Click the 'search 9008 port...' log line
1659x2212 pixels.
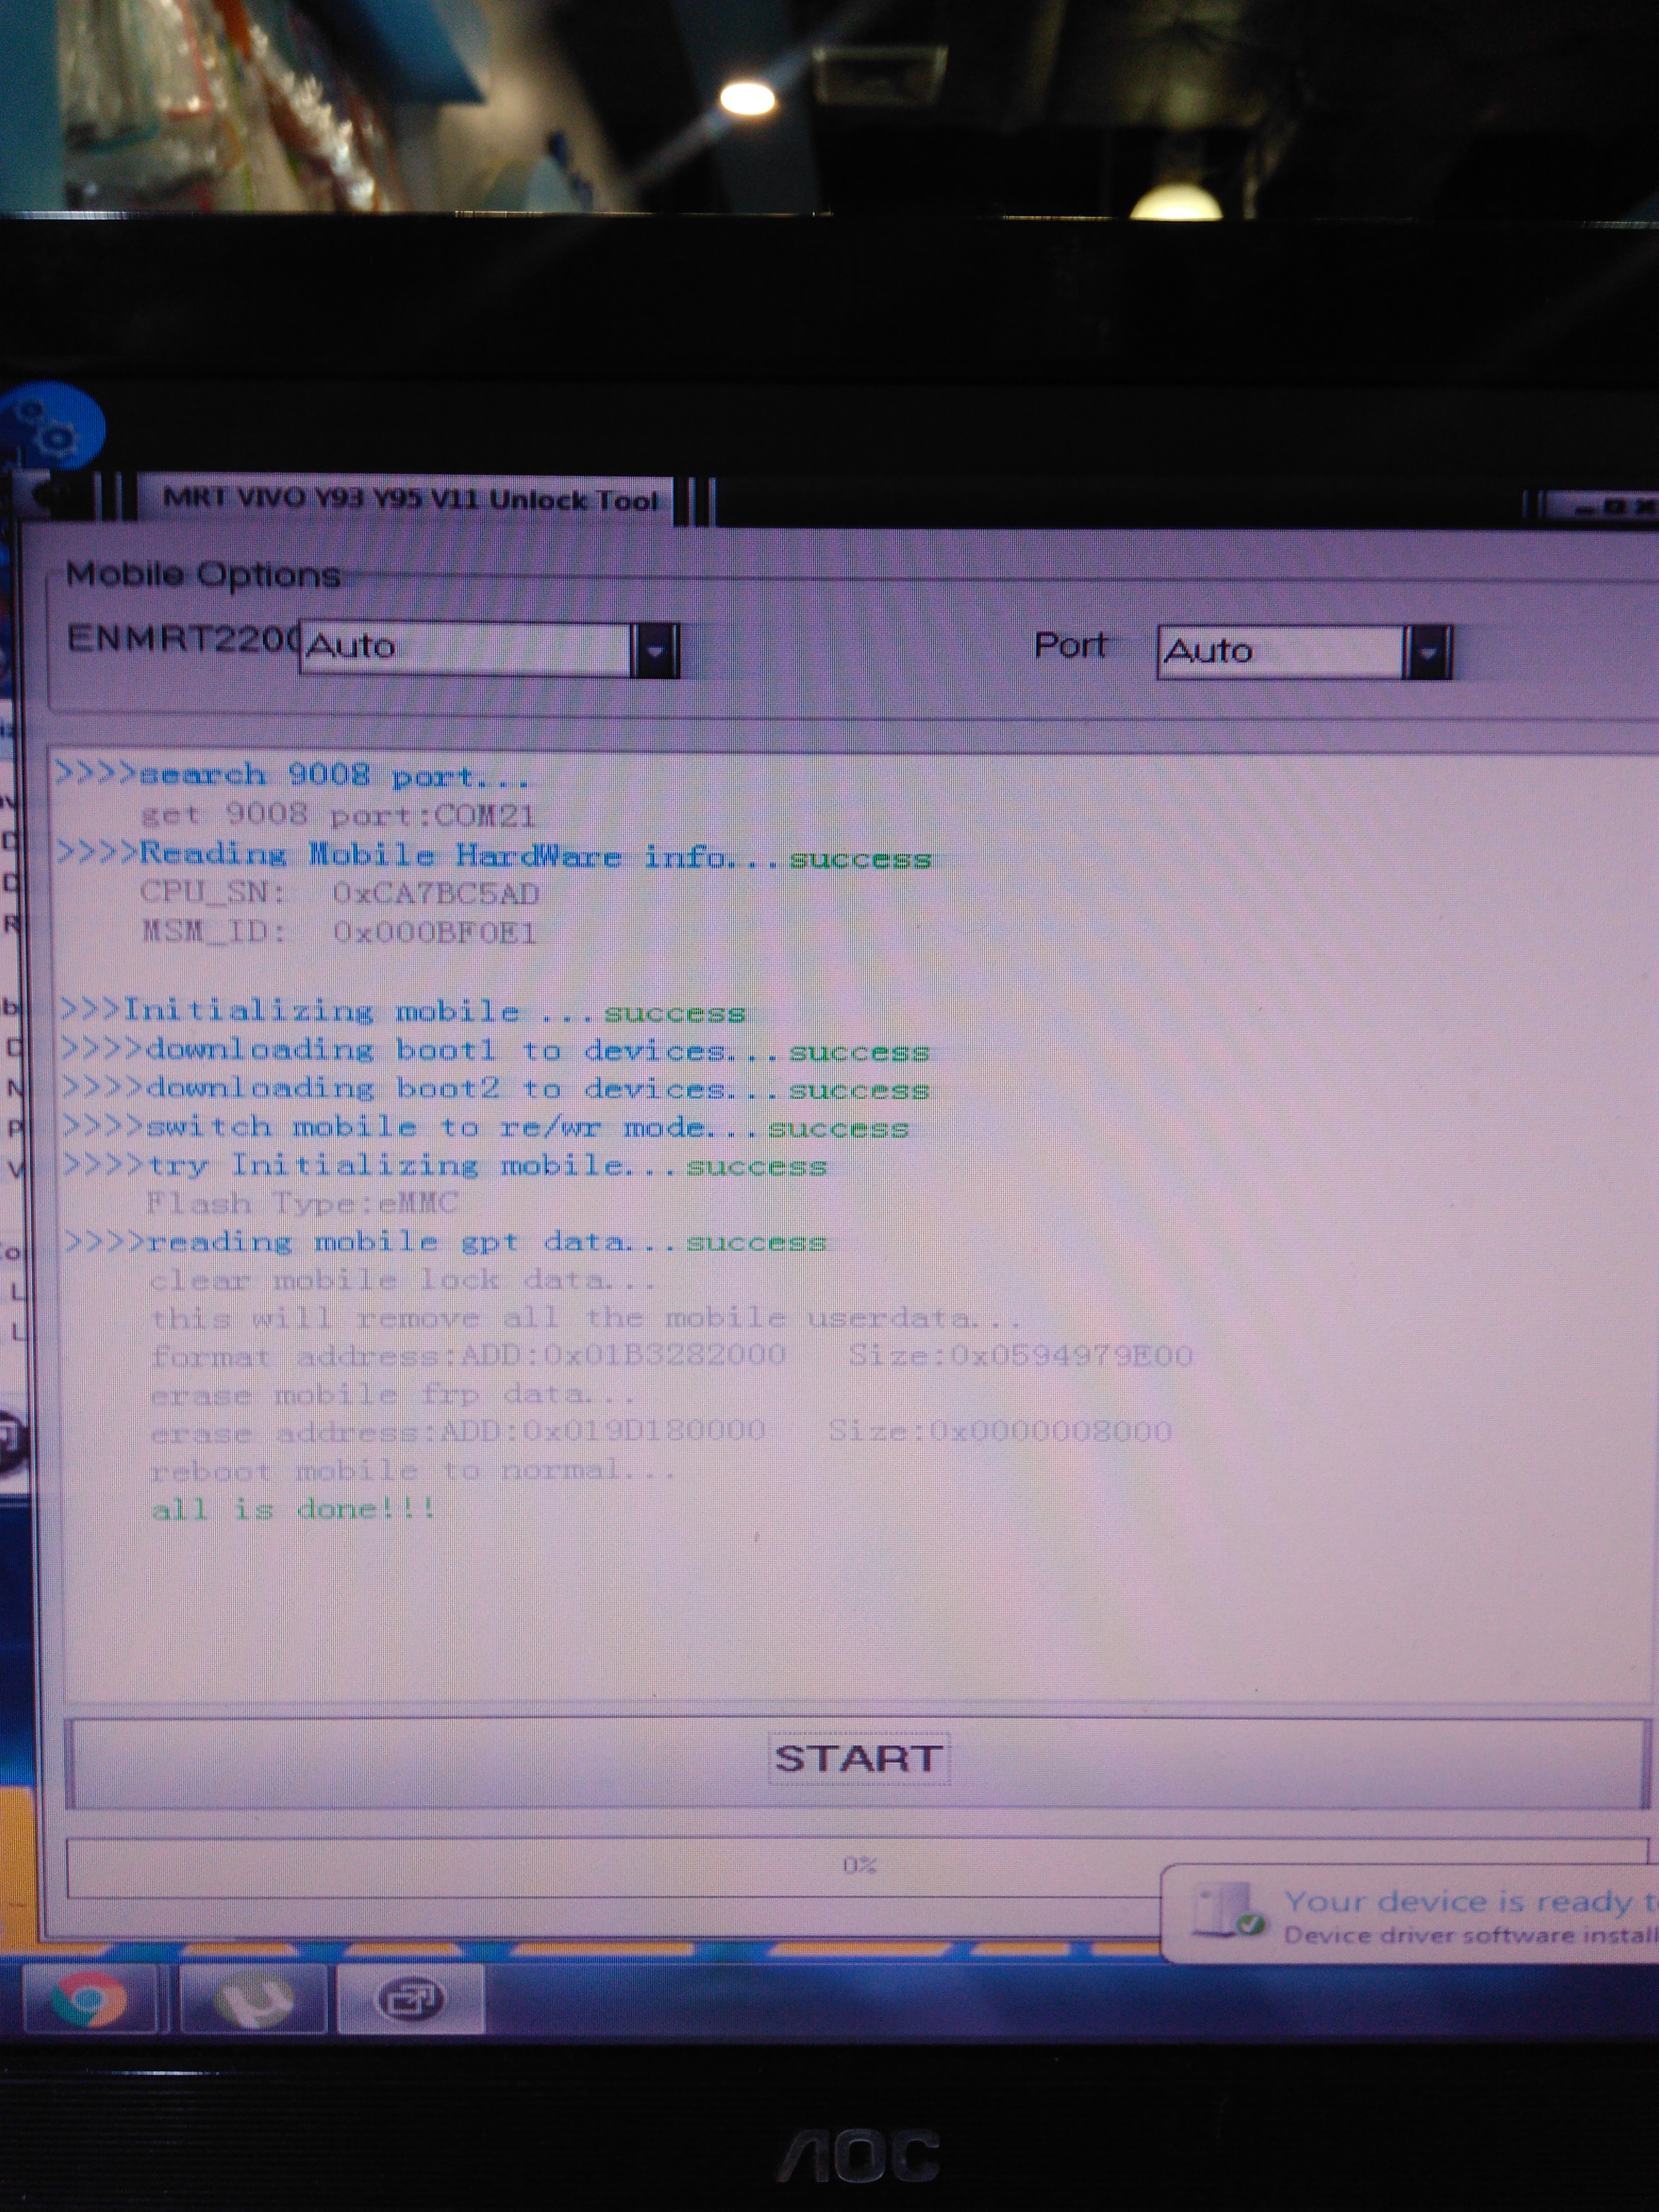point(293,776)
